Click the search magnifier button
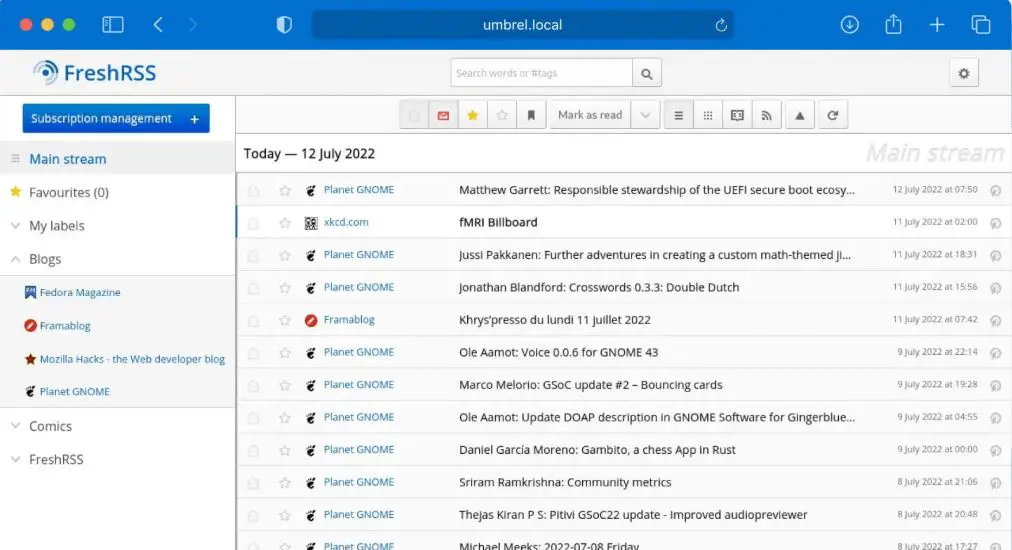This screenshot has height=550, width=1012. click(647, 73)
